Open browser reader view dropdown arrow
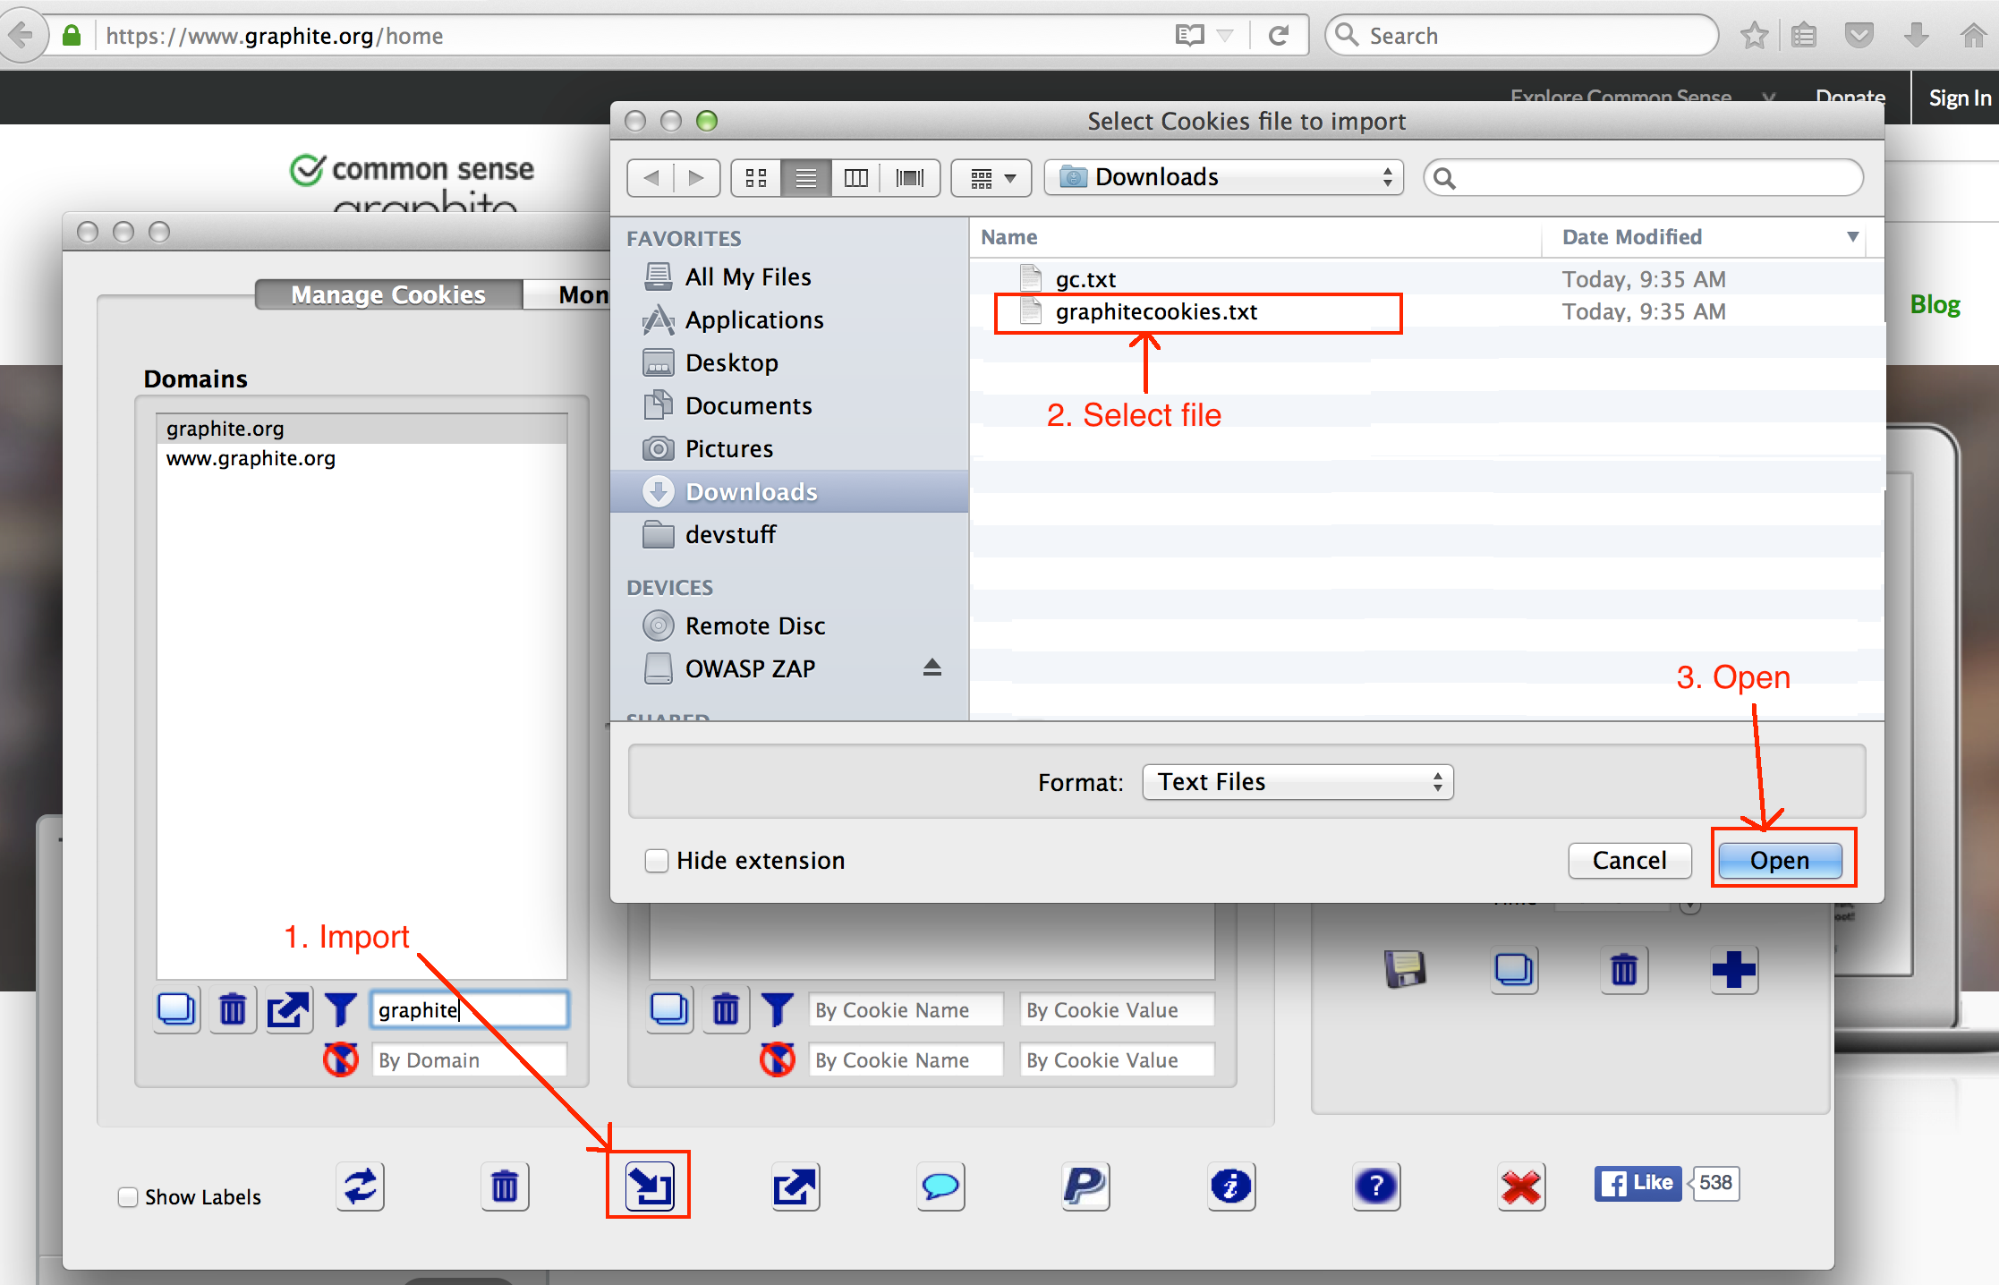Viewport: 1999px width, 1285px height. pos(1225,36)
